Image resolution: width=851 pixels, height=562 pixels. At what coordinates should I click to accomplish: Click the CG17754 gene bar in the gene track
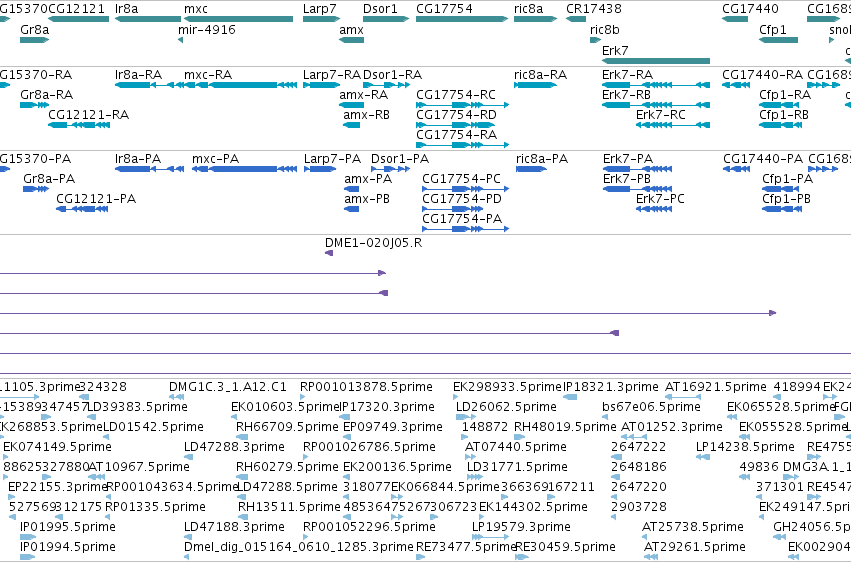(x=462, y=19)
